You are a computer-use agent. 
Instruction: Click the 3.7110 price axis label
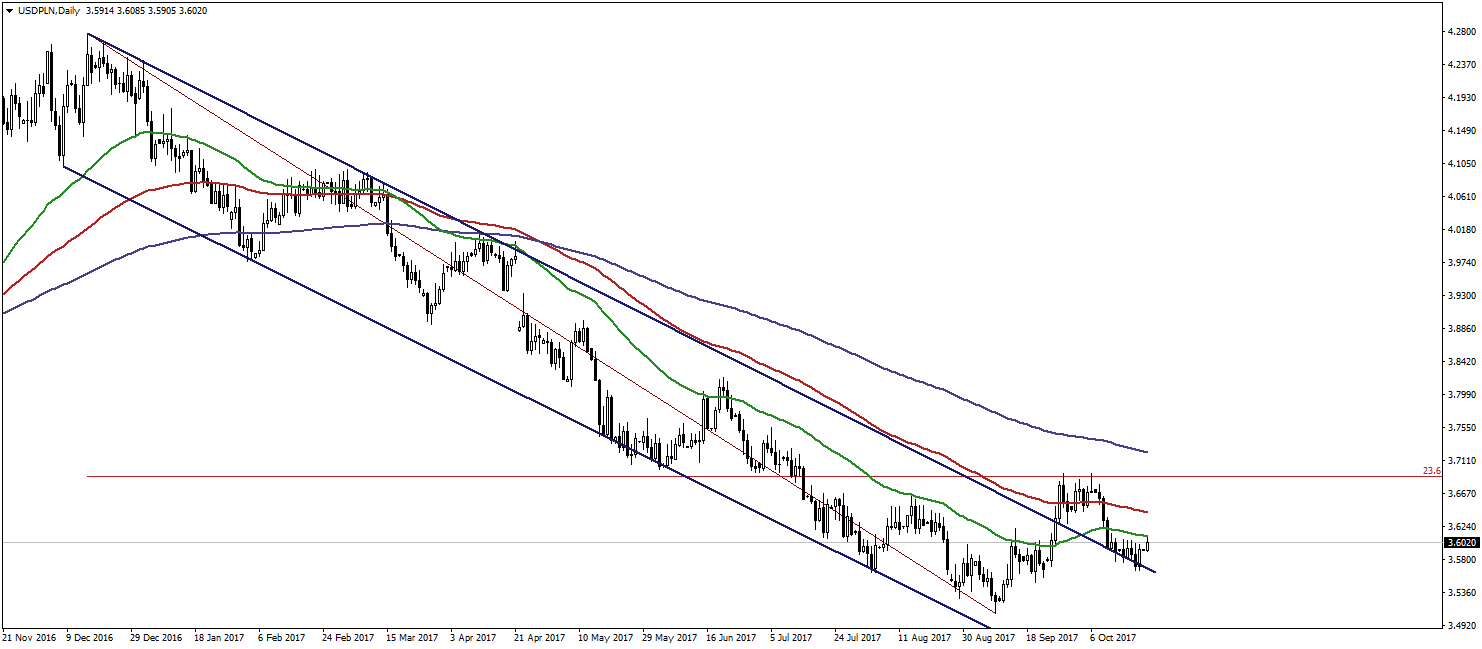1461,461
